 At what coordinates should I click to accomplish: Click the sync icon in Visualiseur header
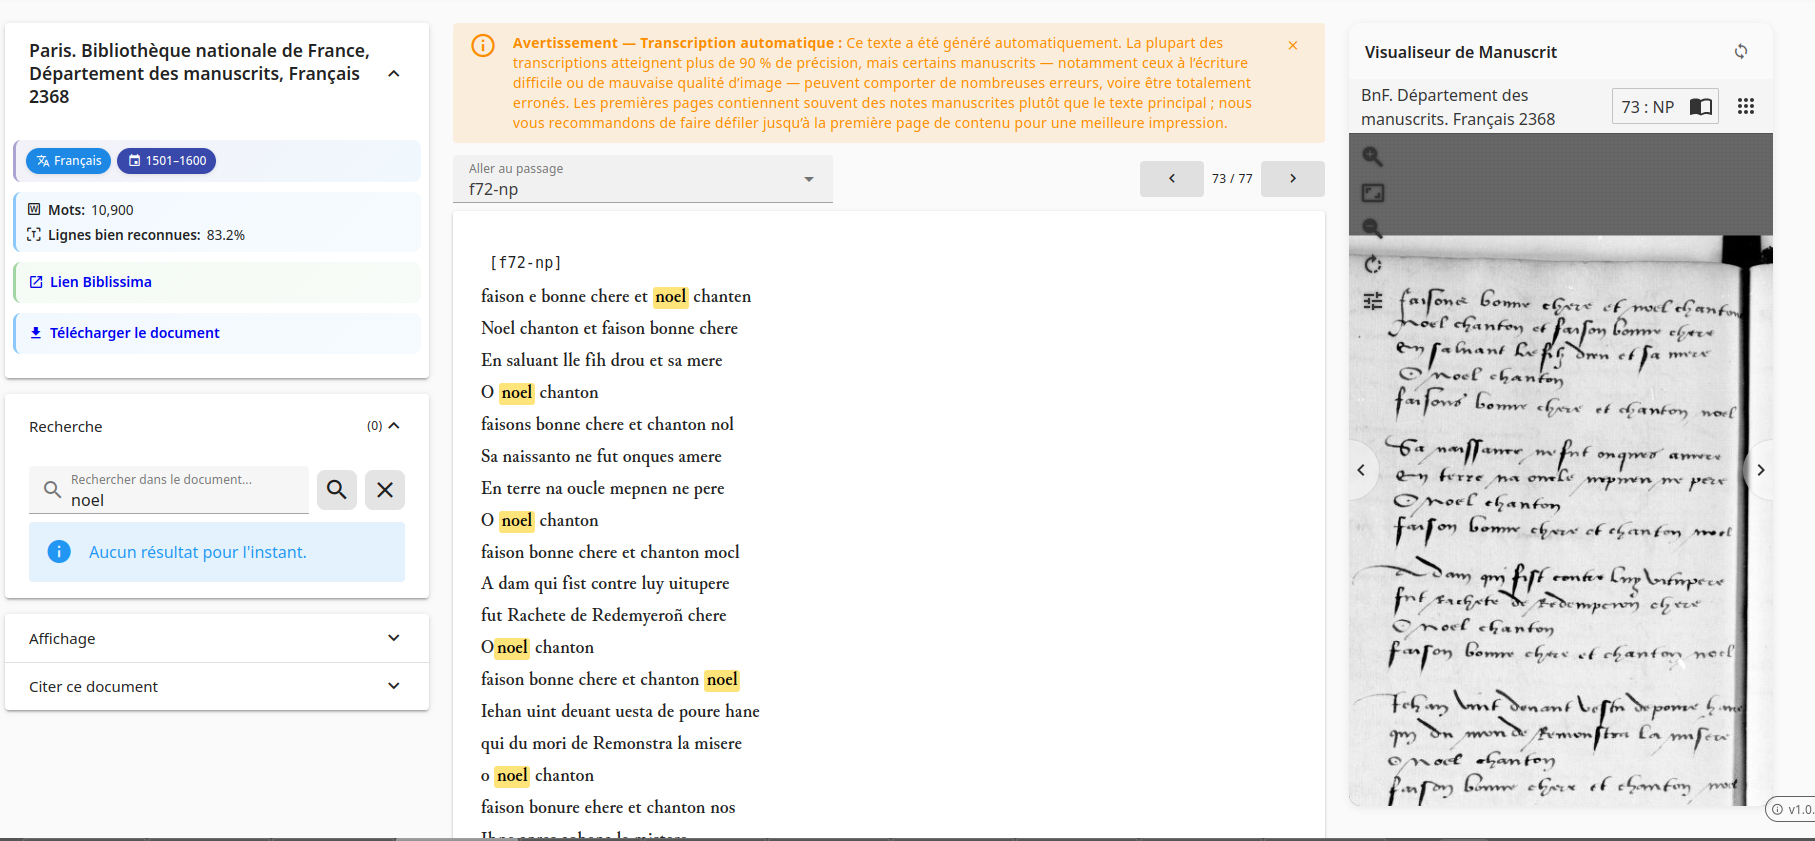click(1741, 52)
